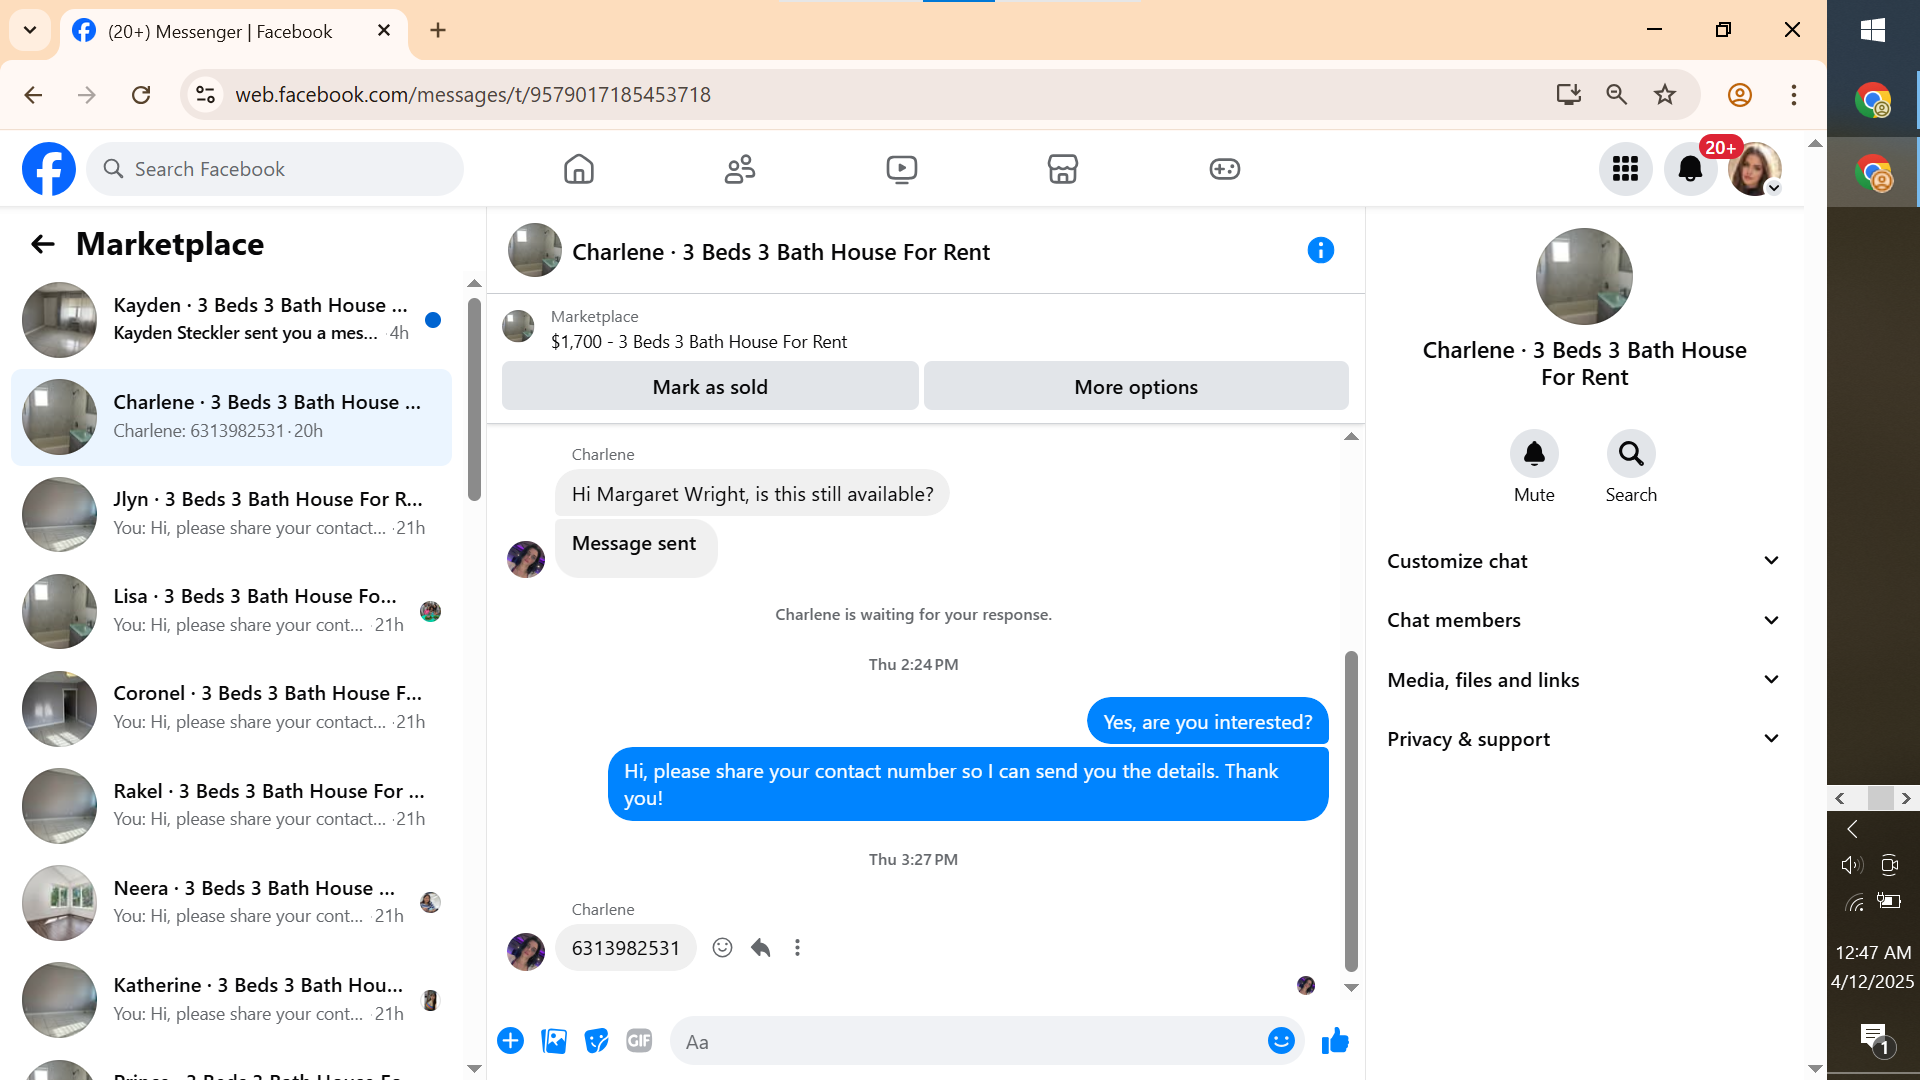Reload the page
The height and width of the screenshot is (1080, 1920).
[141, 94]
